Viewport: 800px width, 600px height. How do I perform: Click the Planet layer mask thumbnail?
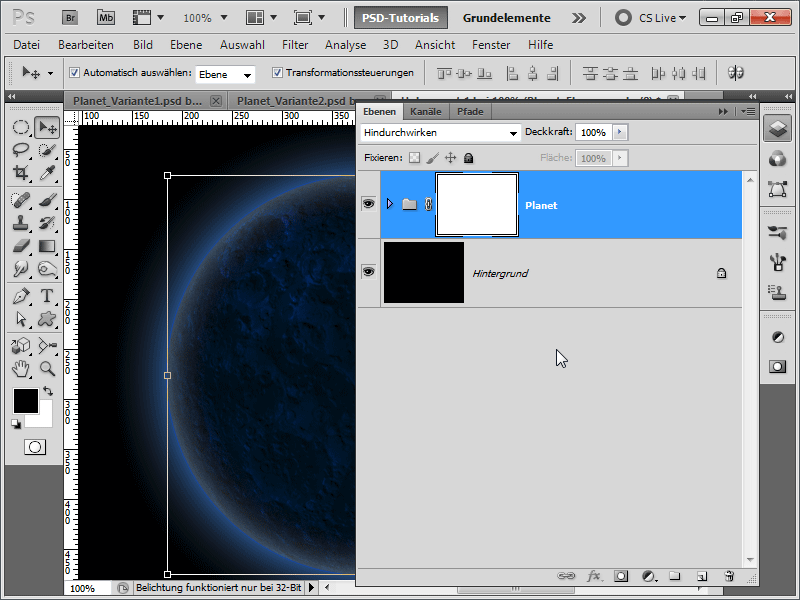pos(477,205)
